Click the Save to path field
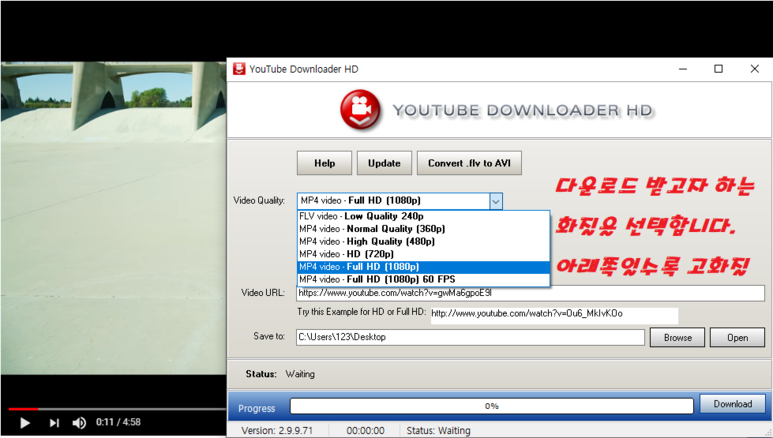 pos(470,337)
